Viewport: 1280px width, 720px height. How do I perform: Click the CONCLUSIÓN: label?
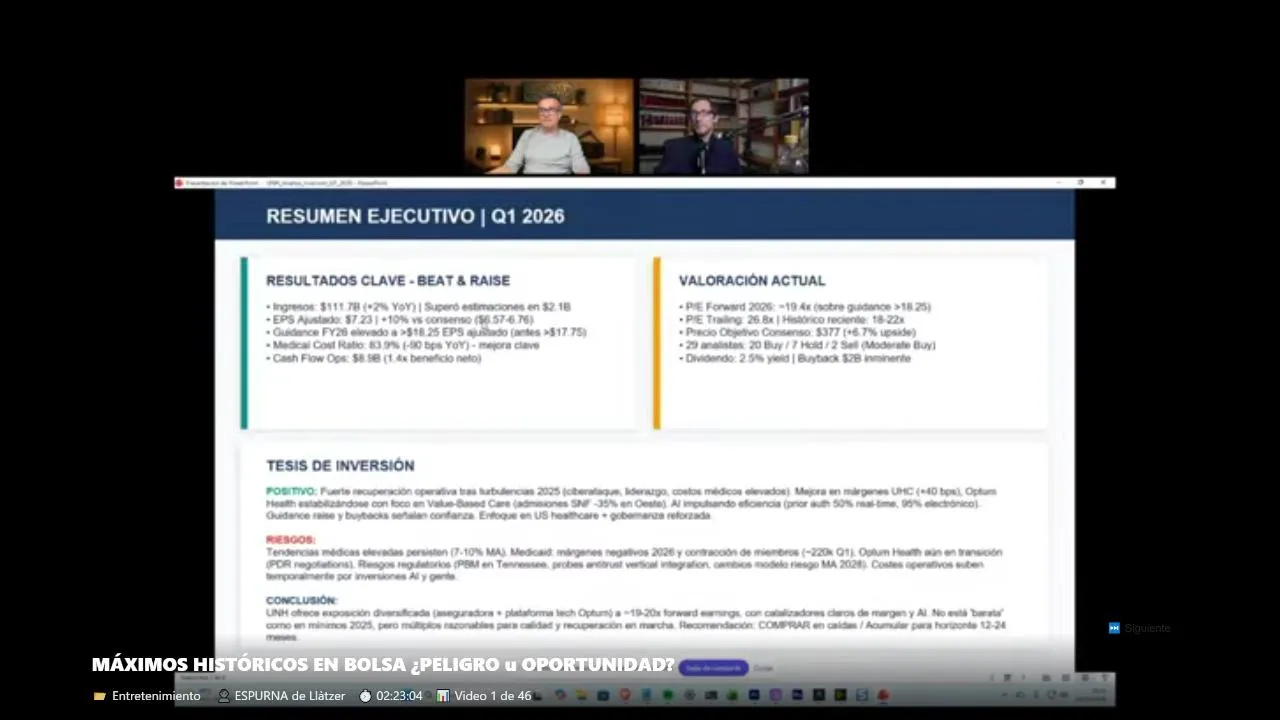click(x=302, y=601)
